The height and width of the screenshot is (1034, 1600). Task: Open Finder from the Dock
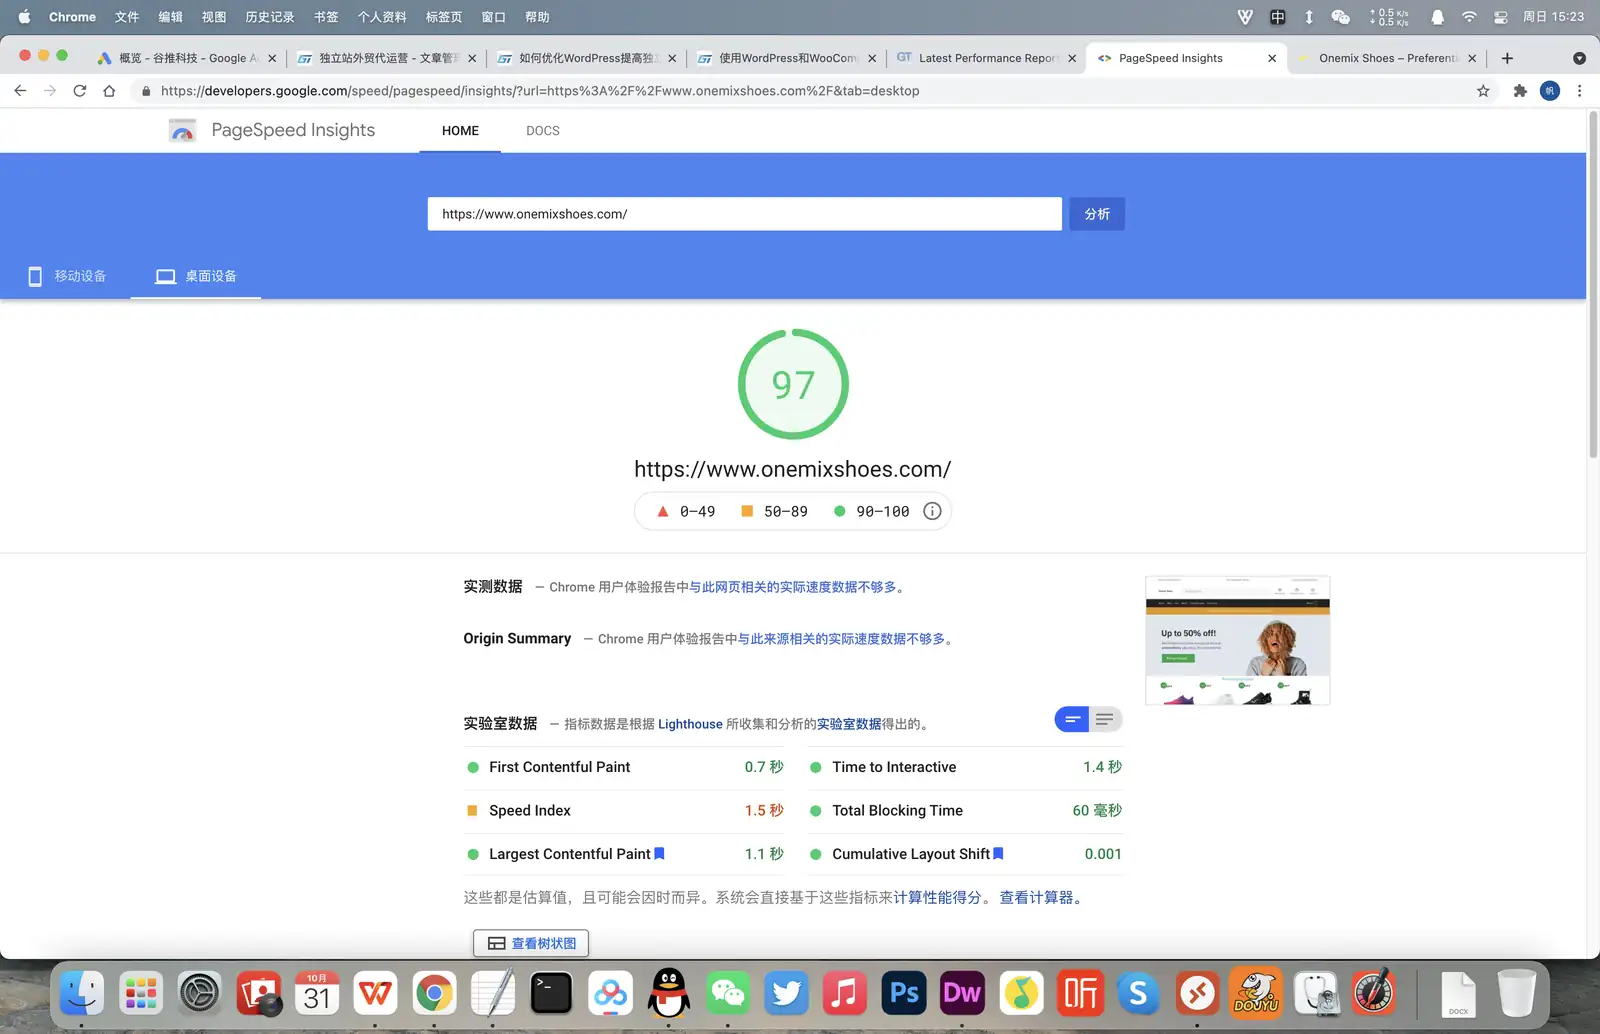point(81,993)
